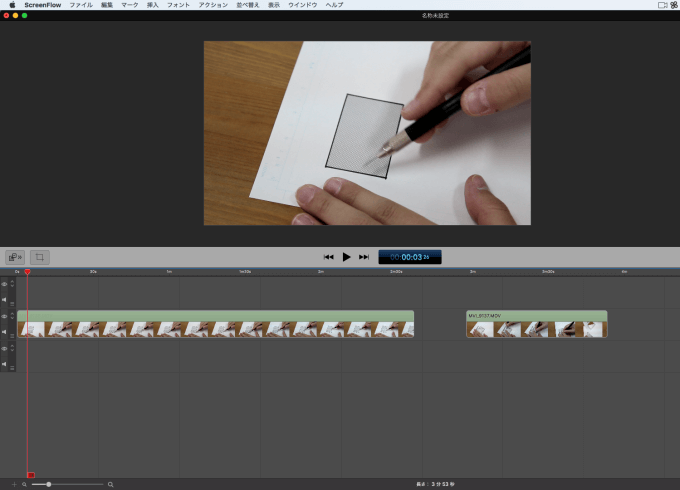Select the long first video clip on timeline

[x=216, y=324]
